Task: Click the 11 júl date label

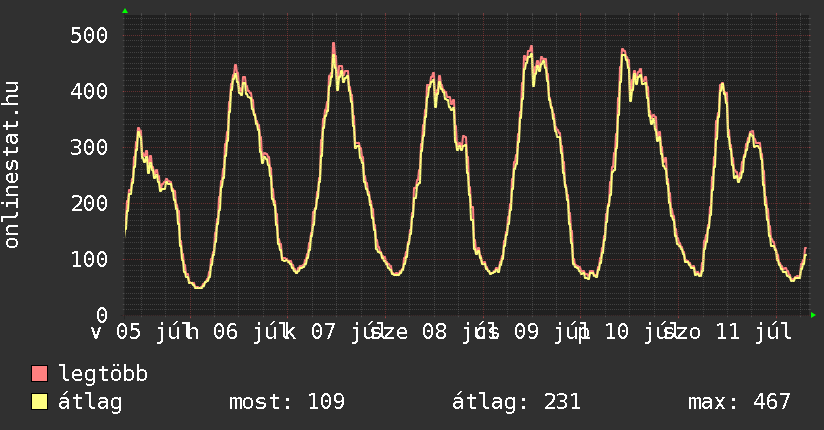Action: pyautogui.click(x=754, y=332)
